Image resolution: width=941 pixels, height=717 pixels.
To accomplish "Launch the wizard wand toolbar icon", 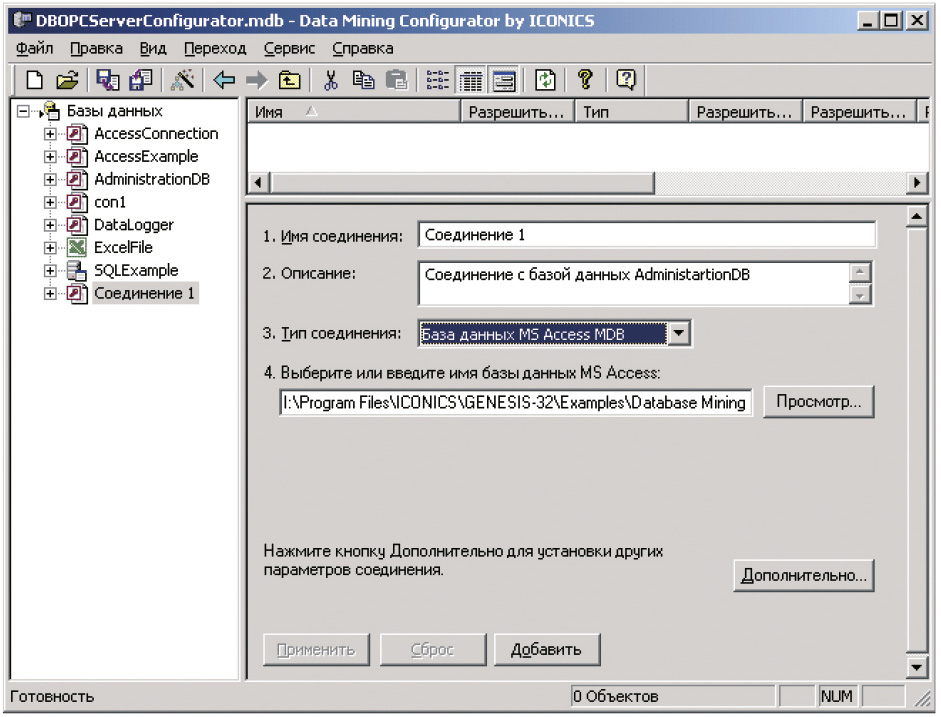I will click(182, 80).
